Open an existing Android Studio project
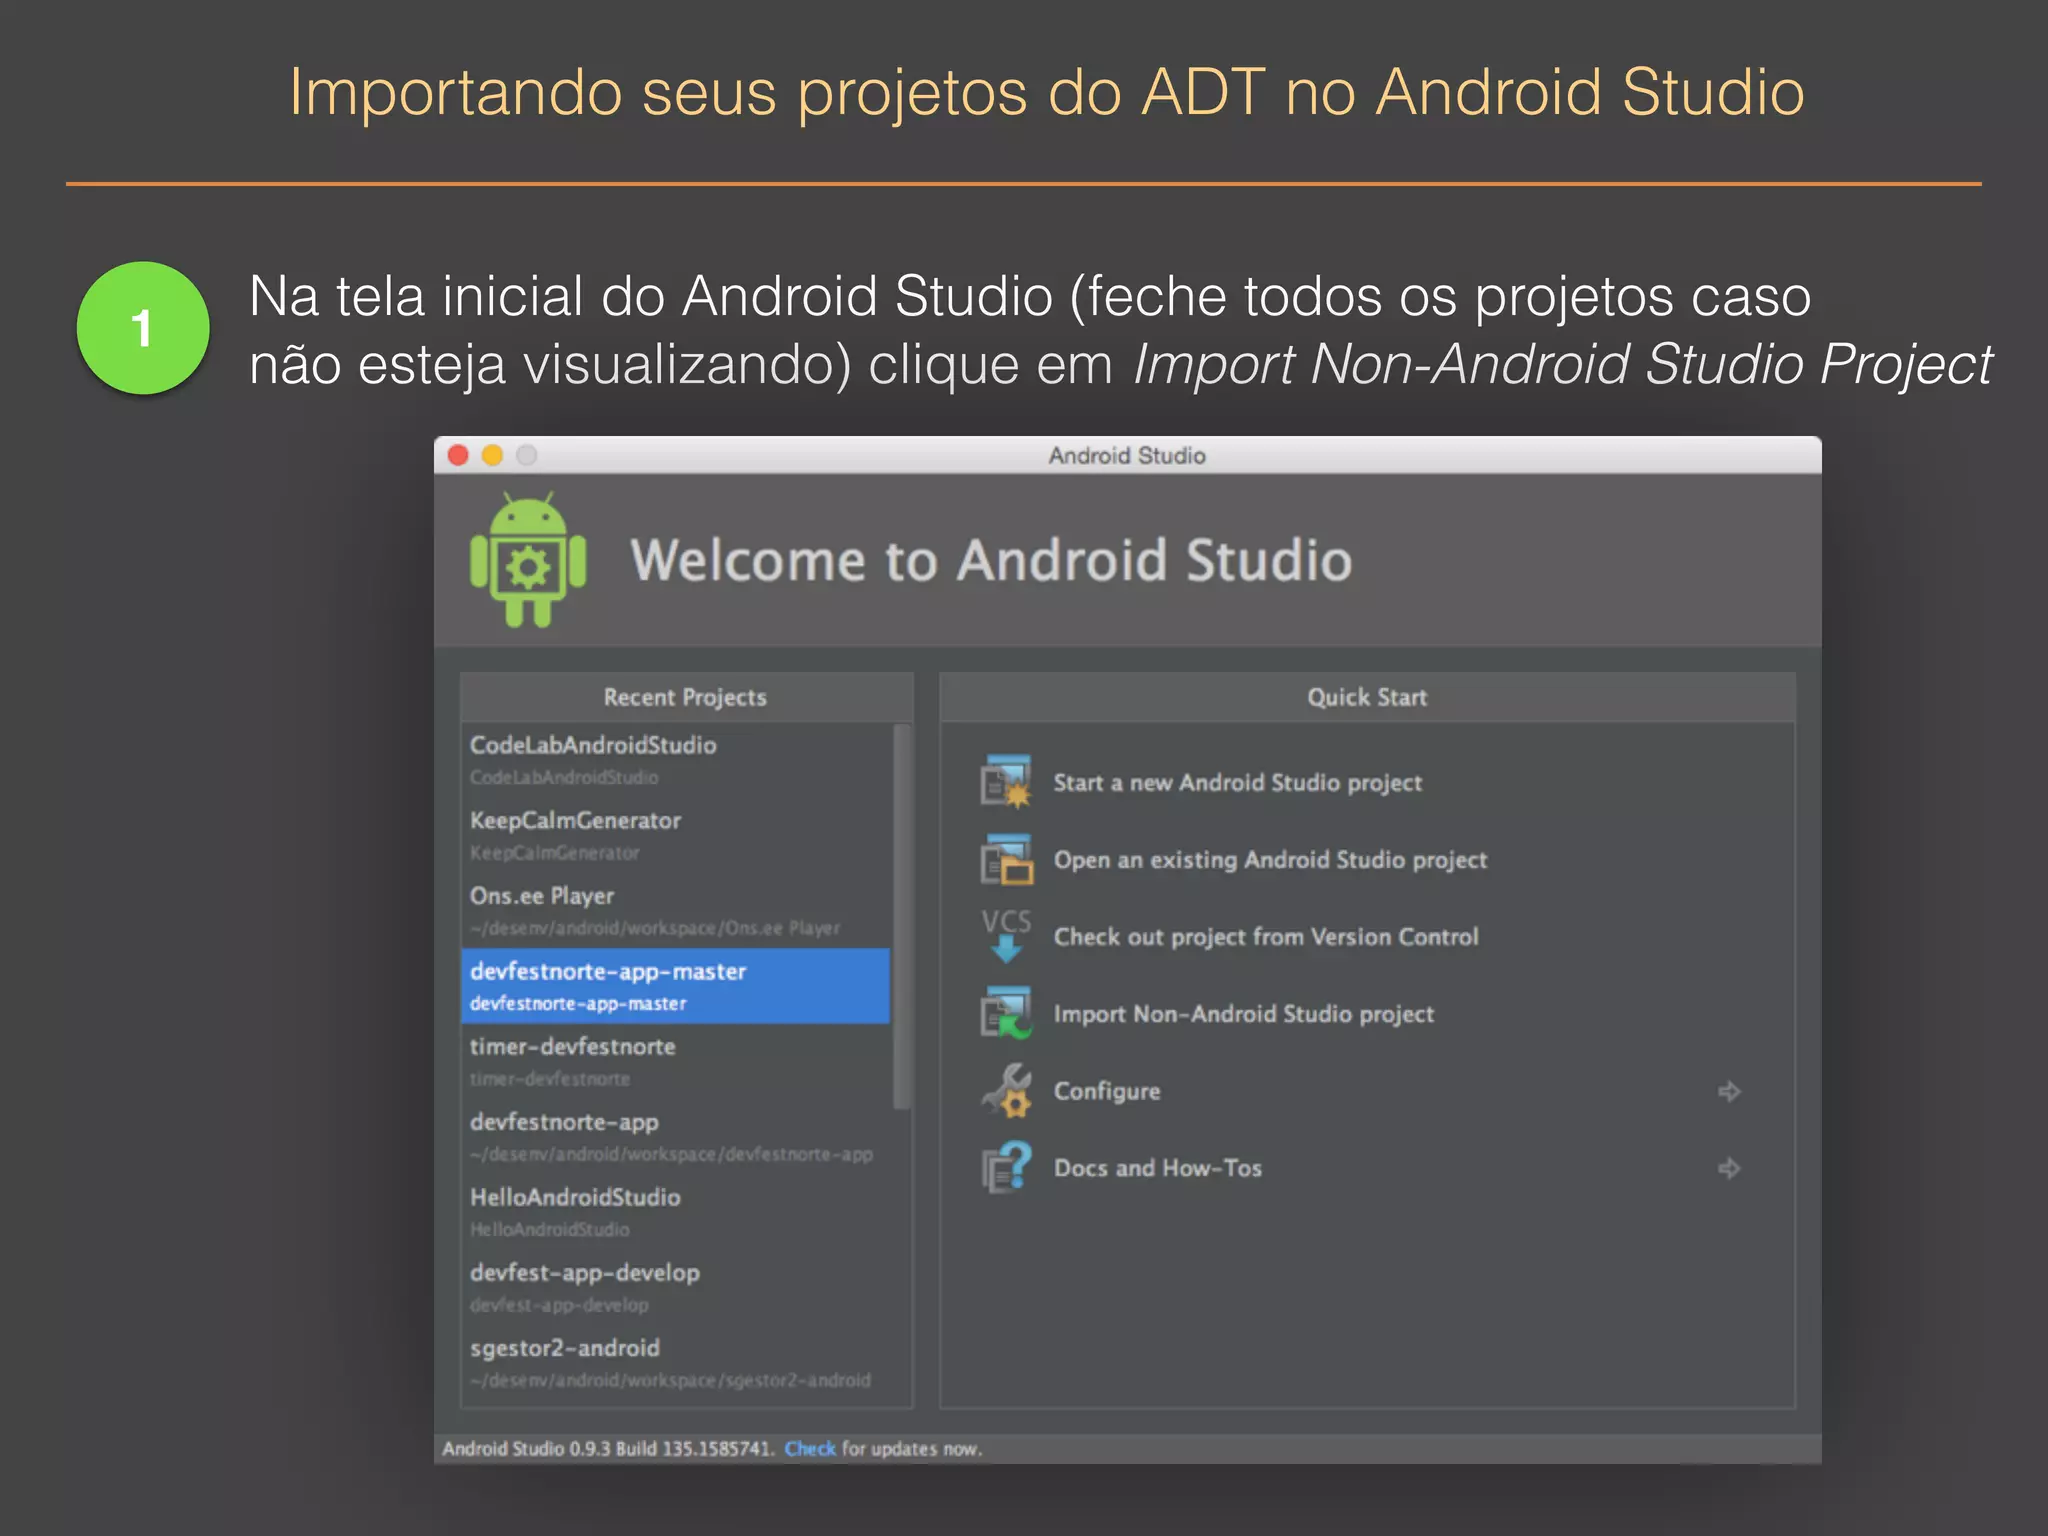 (x=1270, y=859)
